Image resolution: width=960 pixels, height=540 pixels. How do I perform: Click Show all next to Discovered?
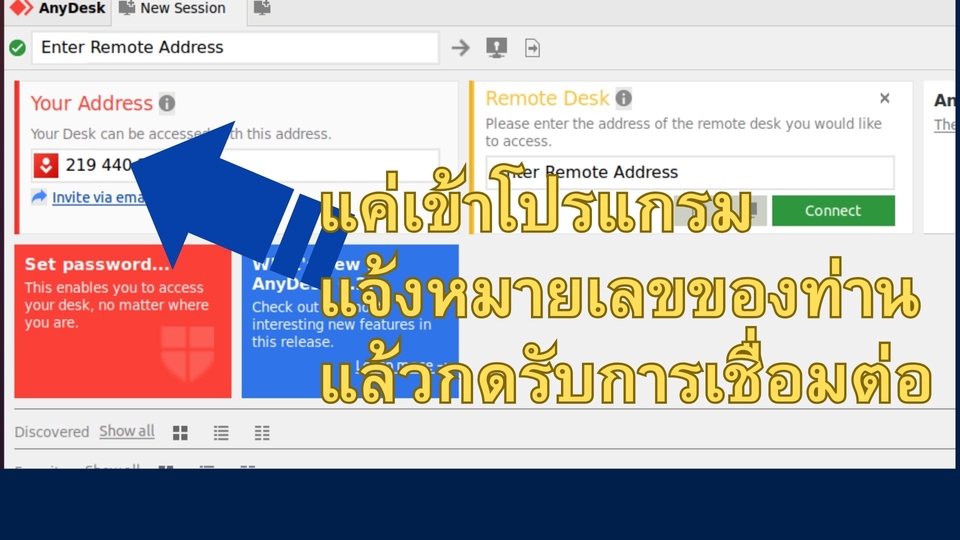[x=126, y=431]
